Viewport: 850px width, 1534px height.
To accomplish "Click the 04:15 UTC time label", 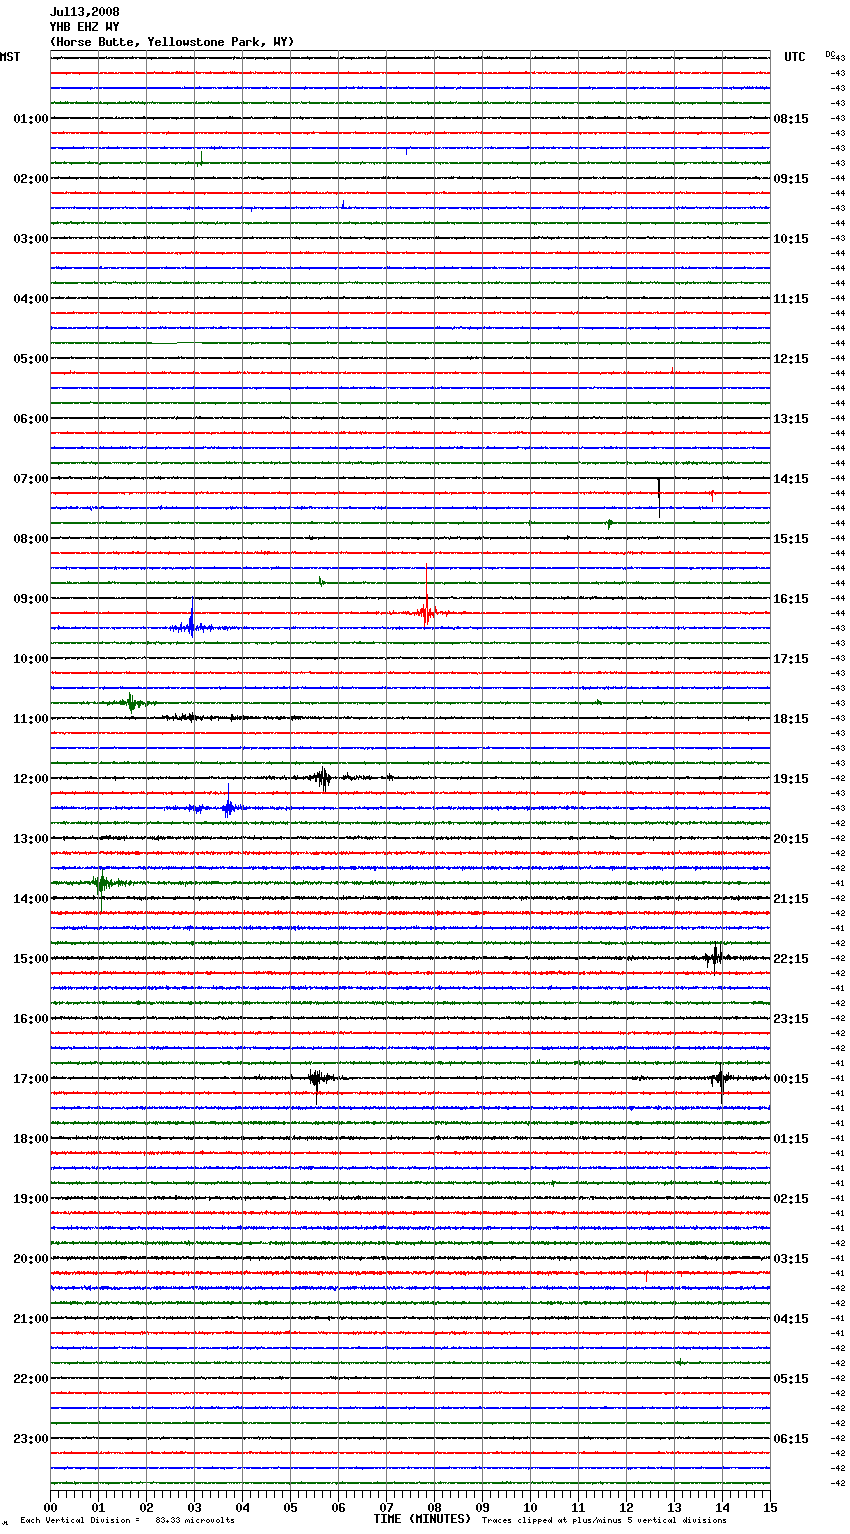I will tap(791, 1319).
